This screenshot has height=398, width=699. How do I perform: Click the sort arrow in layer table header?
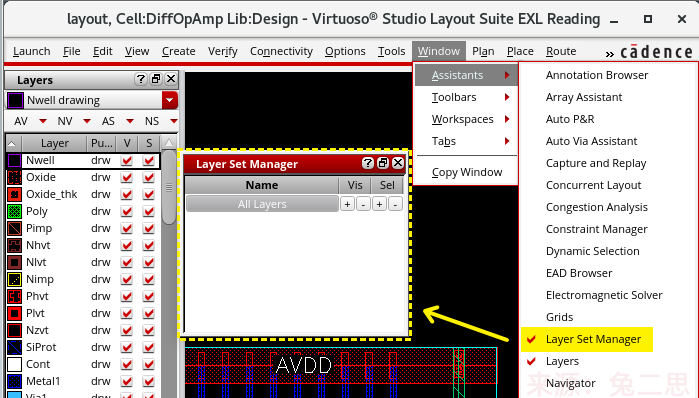click(x=12, y=144)
